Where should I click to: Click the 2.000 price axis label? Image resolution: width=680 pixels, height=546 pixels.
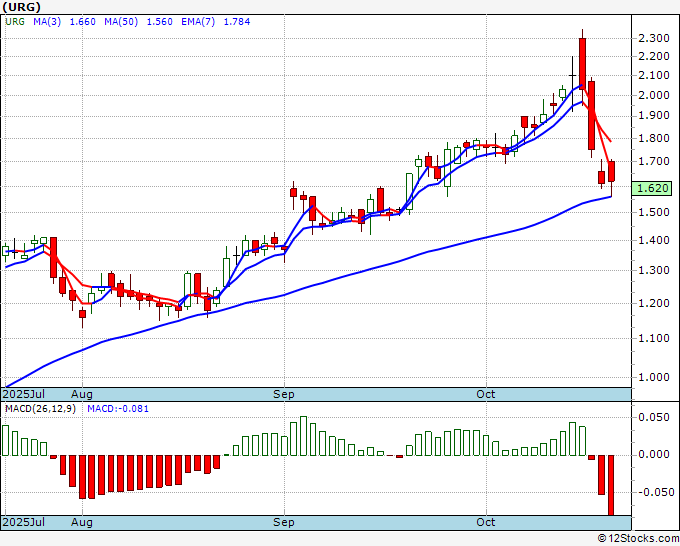tap(654, 95)
